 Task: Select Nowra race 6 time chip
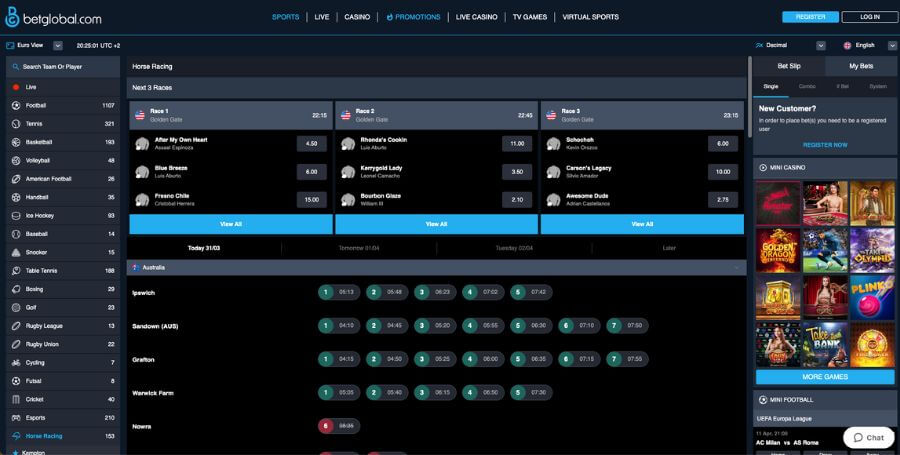339,426
